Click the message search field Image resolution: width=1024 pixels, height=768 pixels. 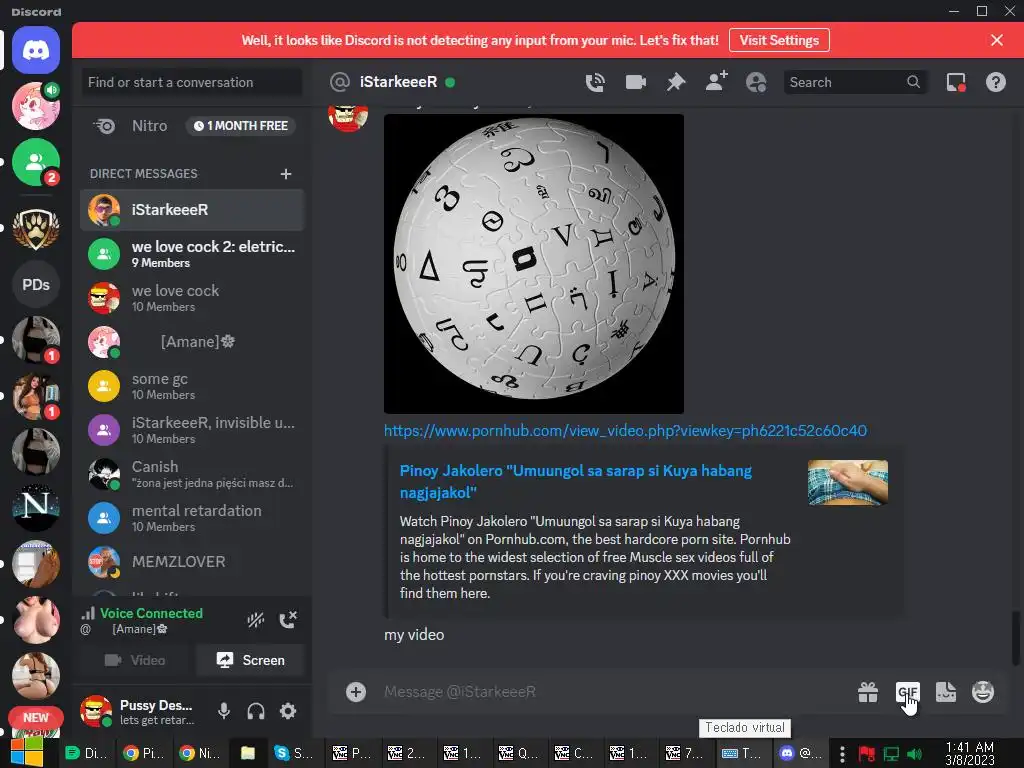pos(855,82)
